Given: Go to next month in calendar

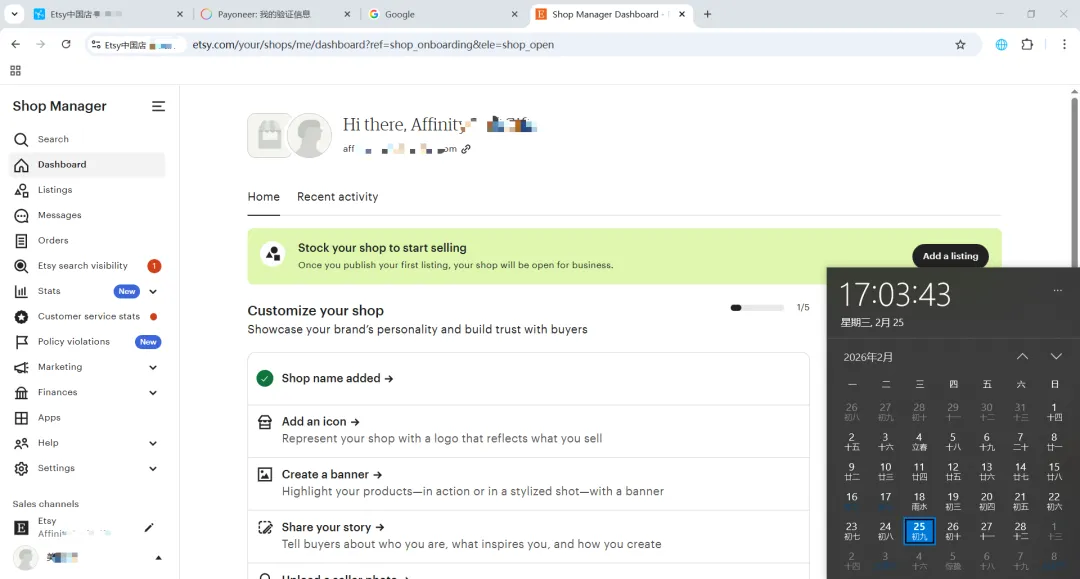Looking at the screenshot, I should (1056, 357).
